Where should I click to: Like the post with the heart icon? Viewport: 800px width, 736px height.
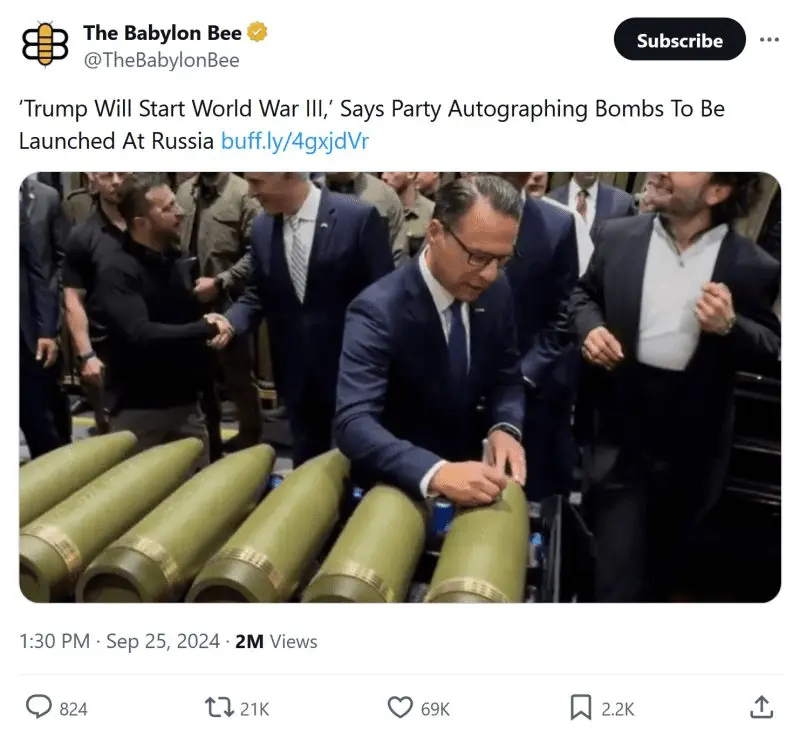coord(400,708)
